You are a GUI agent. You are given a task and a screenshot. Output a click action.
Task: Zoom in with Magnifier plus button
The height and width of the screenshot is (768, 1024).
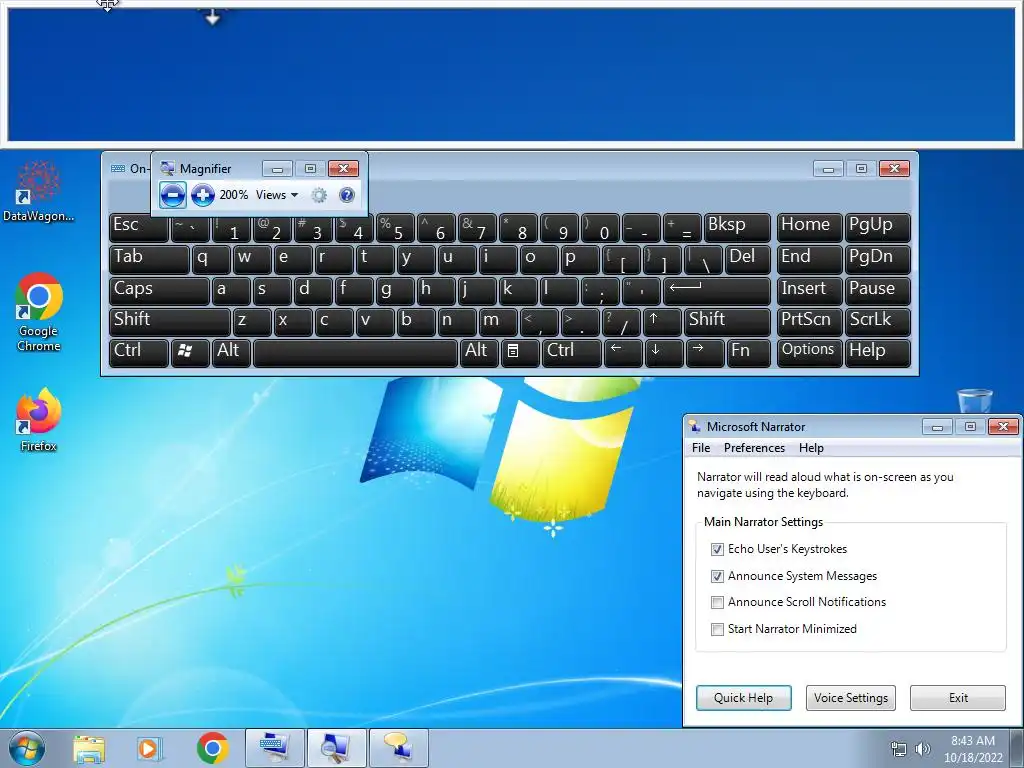point(203,195)
